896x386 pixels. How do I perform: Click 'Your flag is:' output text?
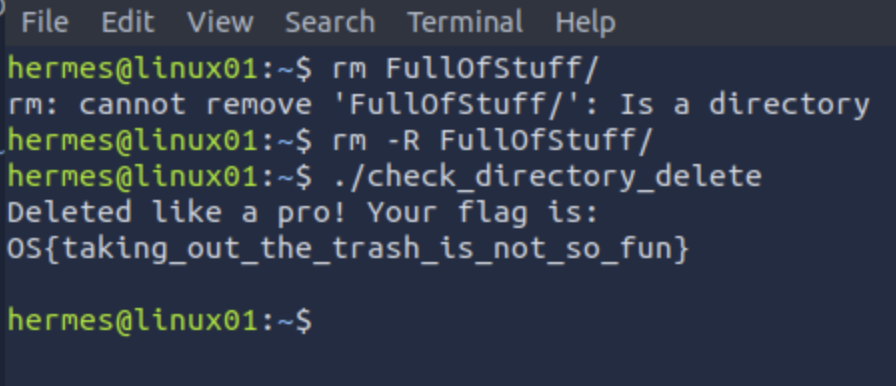(x=482, y=212)
